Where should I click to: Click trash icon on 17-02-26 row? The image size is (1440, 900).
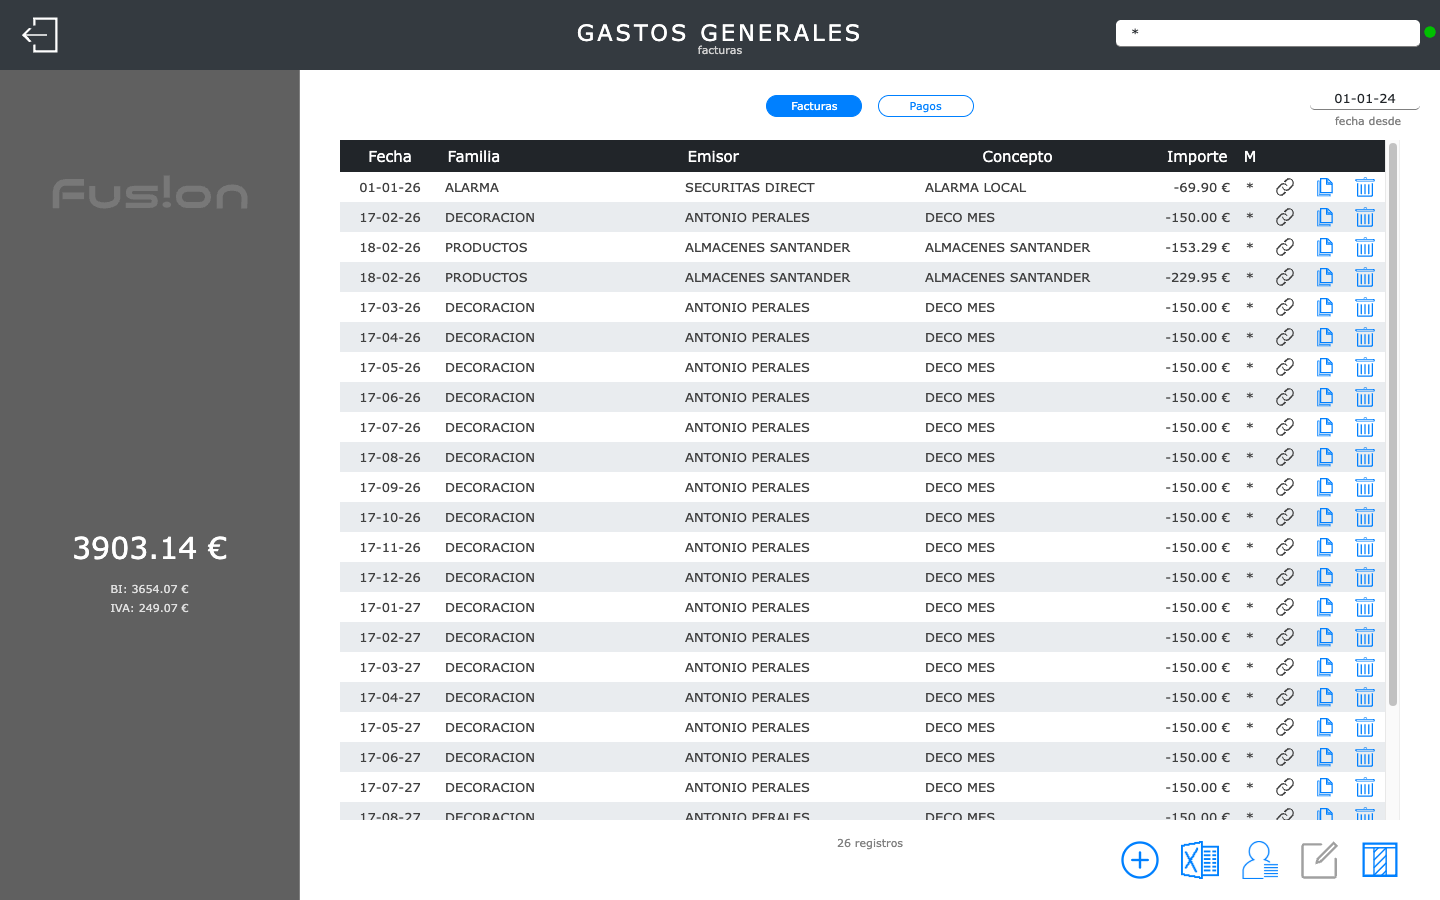1365,217
